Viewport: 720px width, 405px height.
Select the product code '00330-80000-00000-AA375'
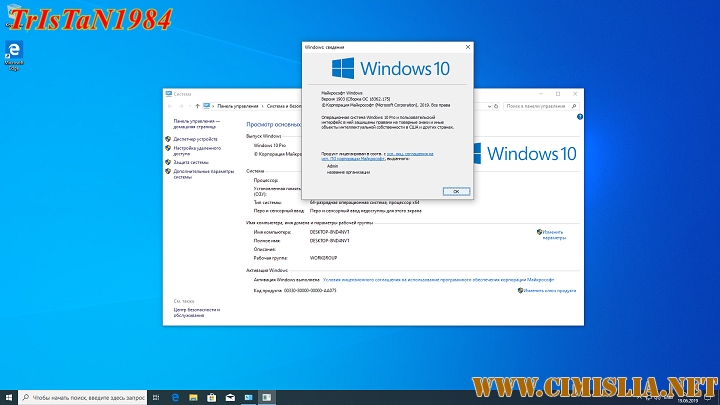click(310, 291)
